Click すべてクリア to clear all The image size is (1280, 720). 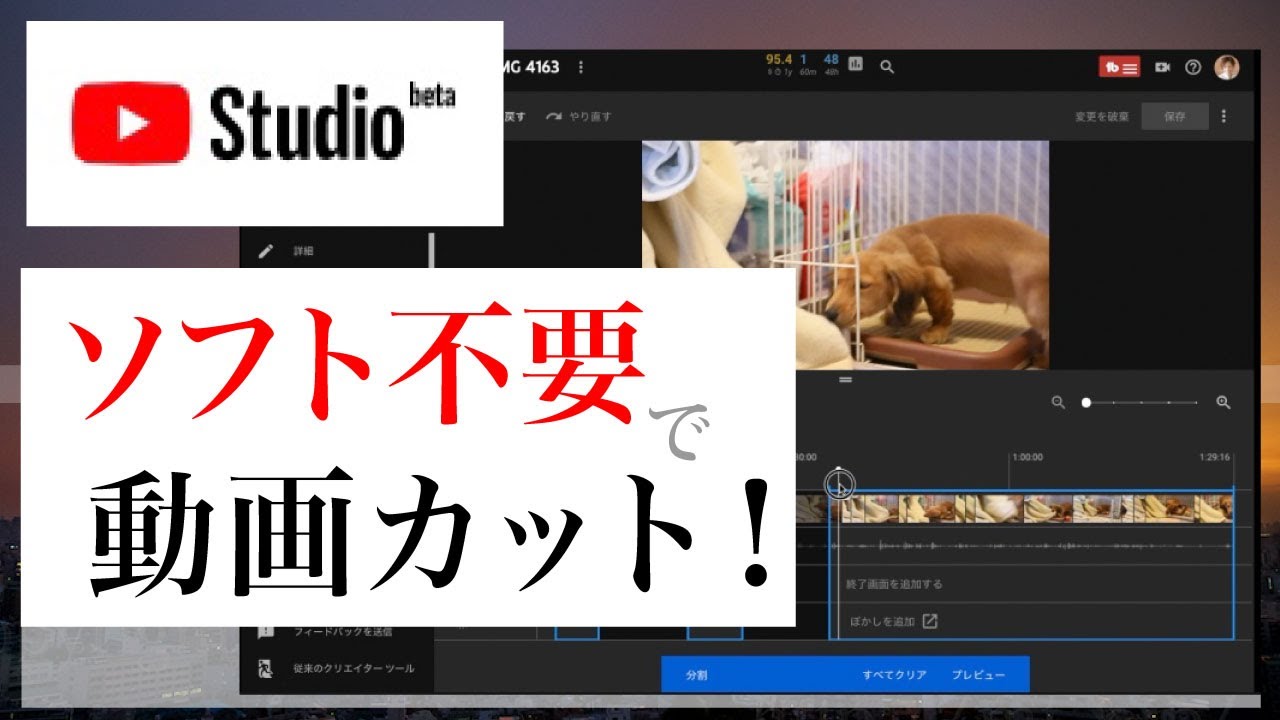895,675
